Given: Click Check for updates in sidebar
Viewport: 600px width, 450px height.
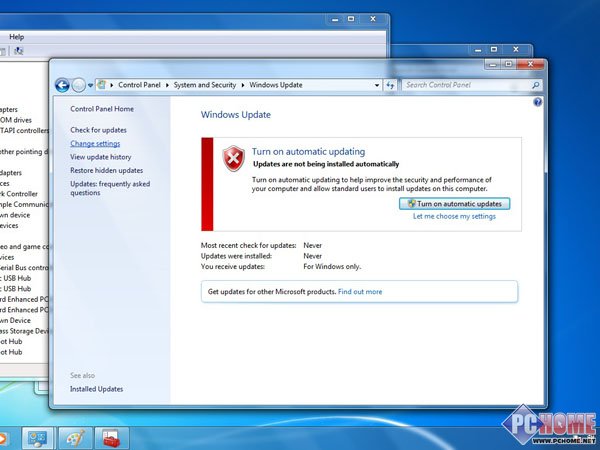Looking at the screenshot, I should [x=98, y=130].
